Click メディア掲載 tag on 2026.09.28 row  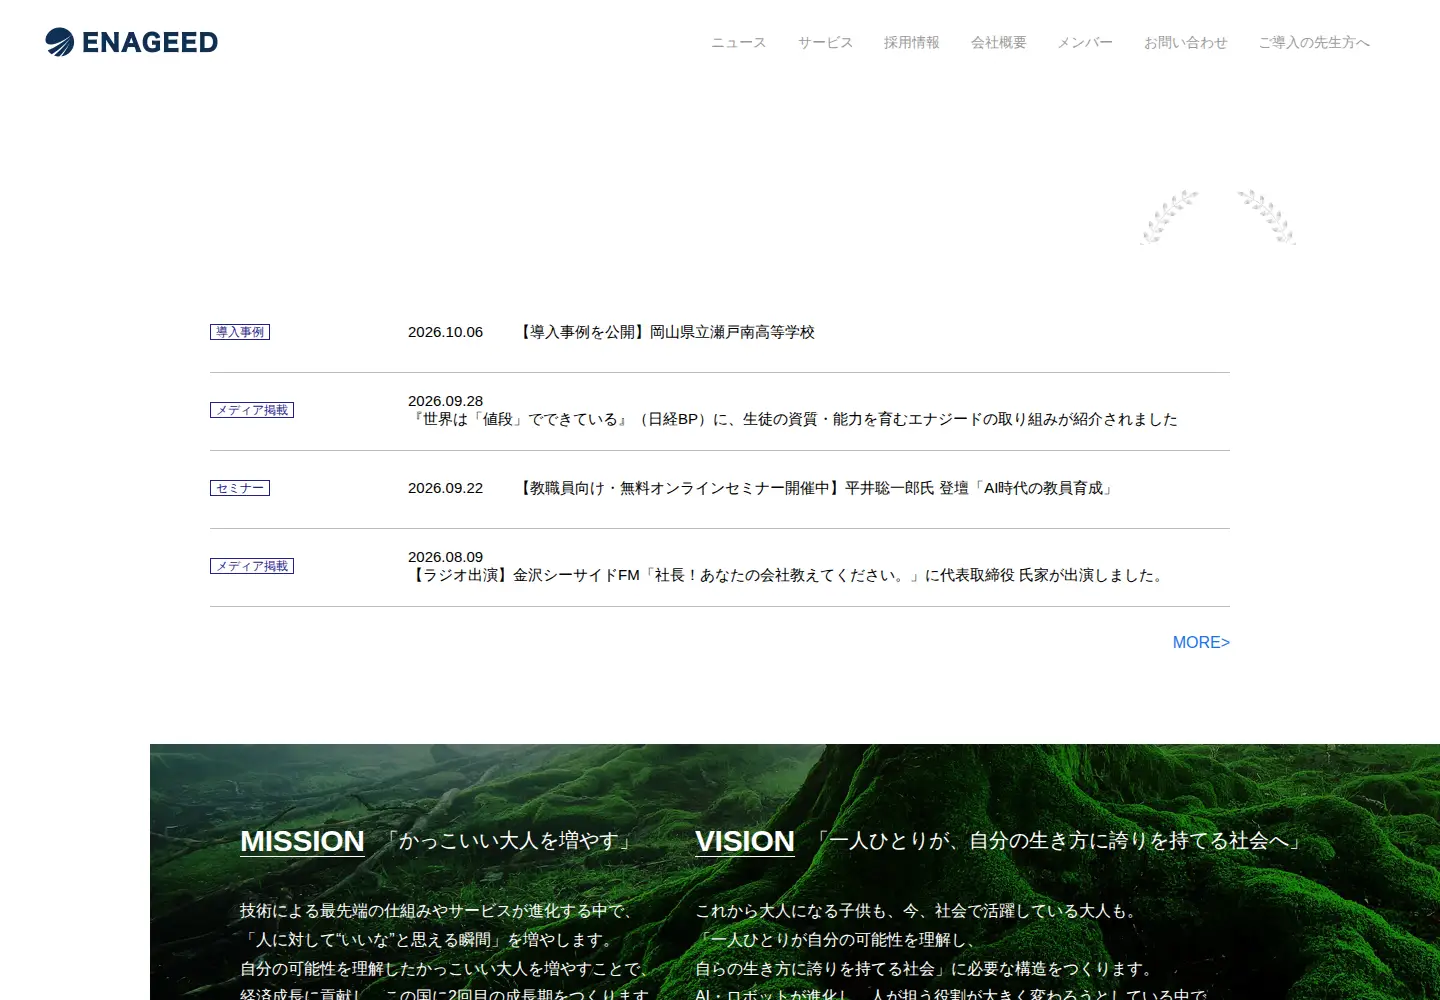[x=252, y=410]
